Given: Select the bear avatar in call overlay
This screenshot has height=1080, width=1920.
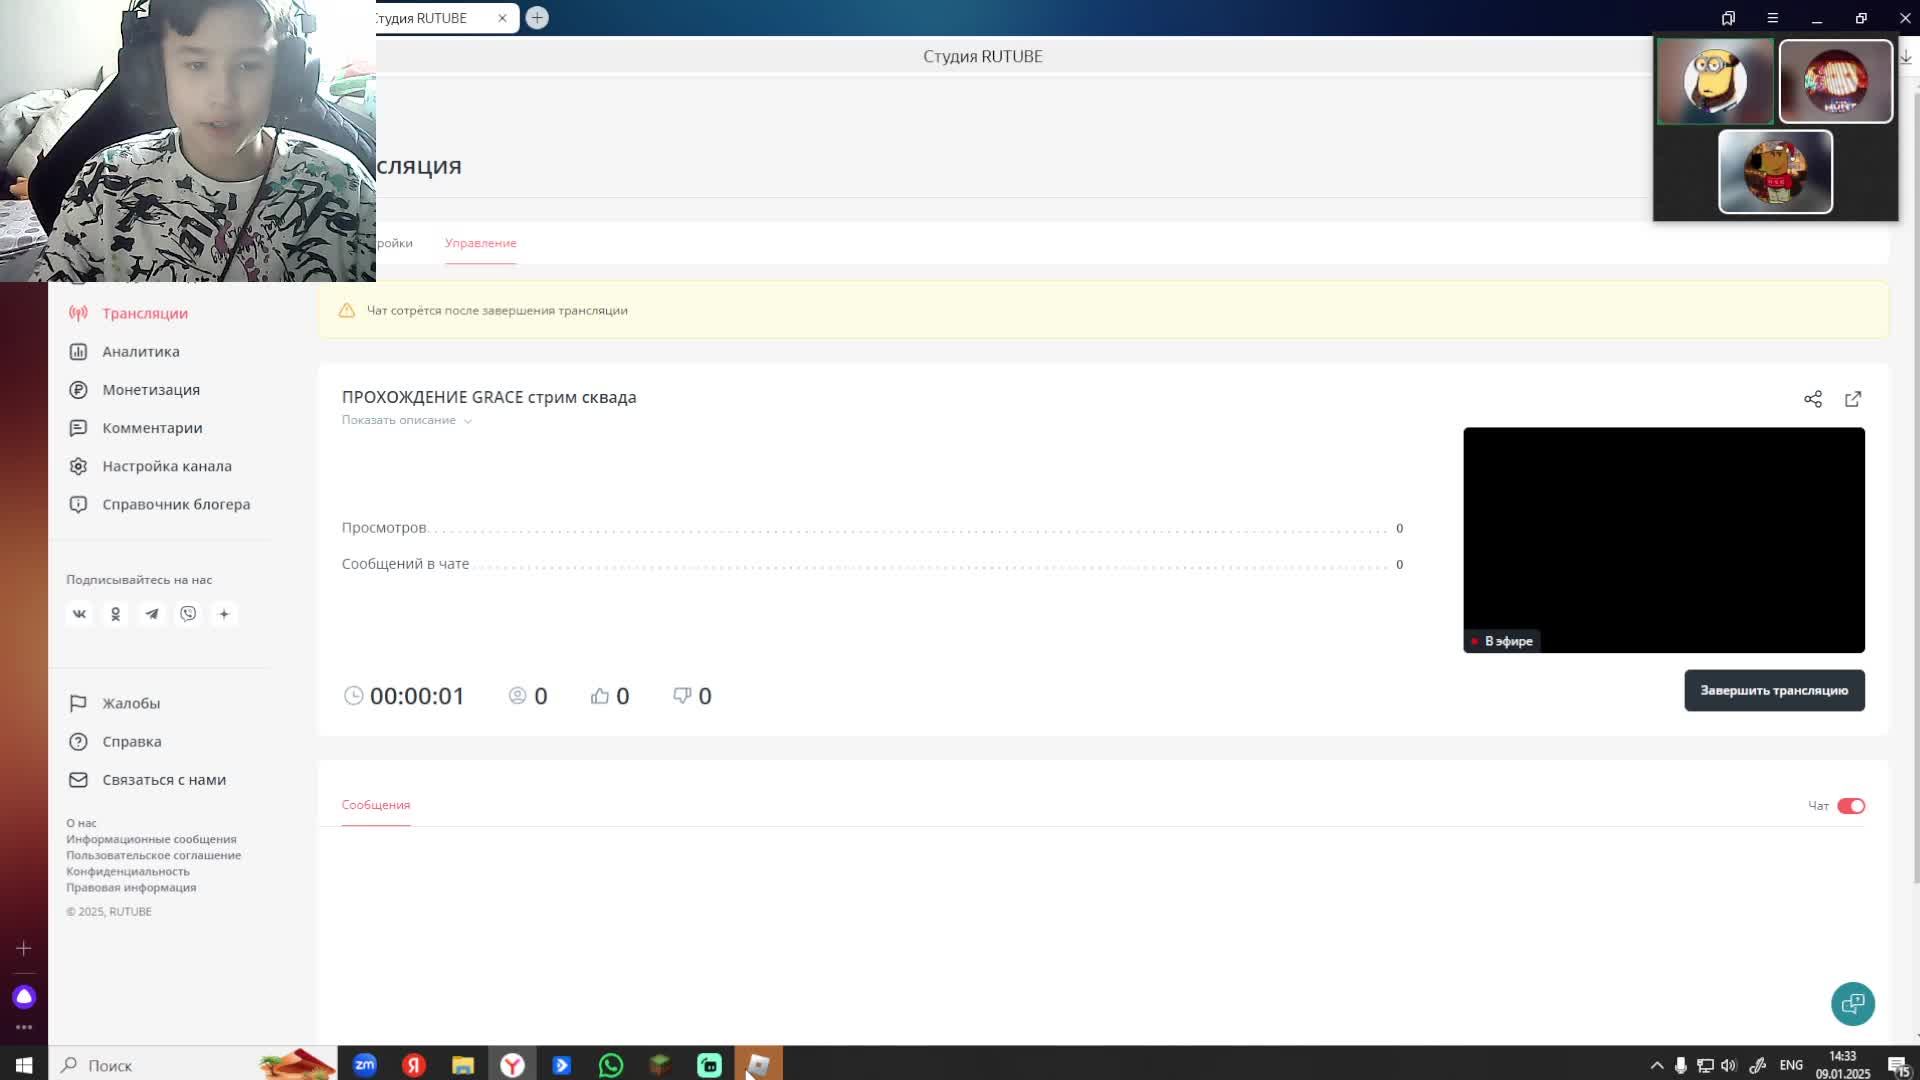Looking at the screenshot, I should tap(1775, 172).
